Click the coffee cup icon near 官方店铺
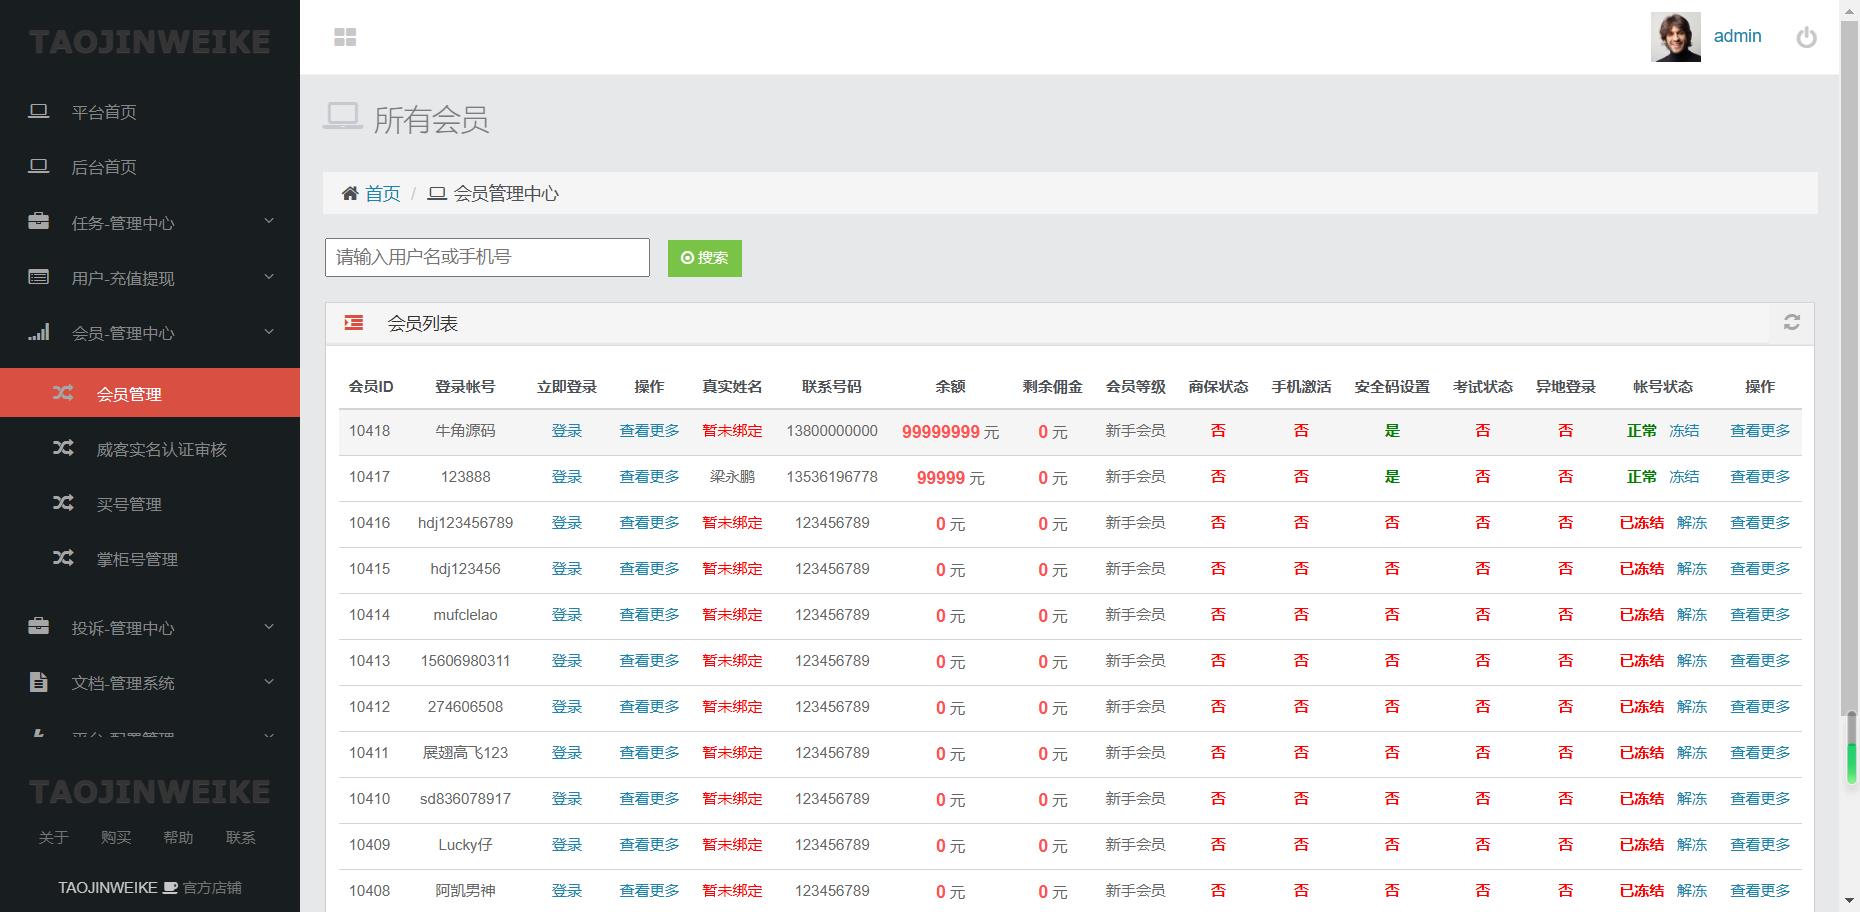This screenshot has width=1860, height=912. (x=171, y=887)
